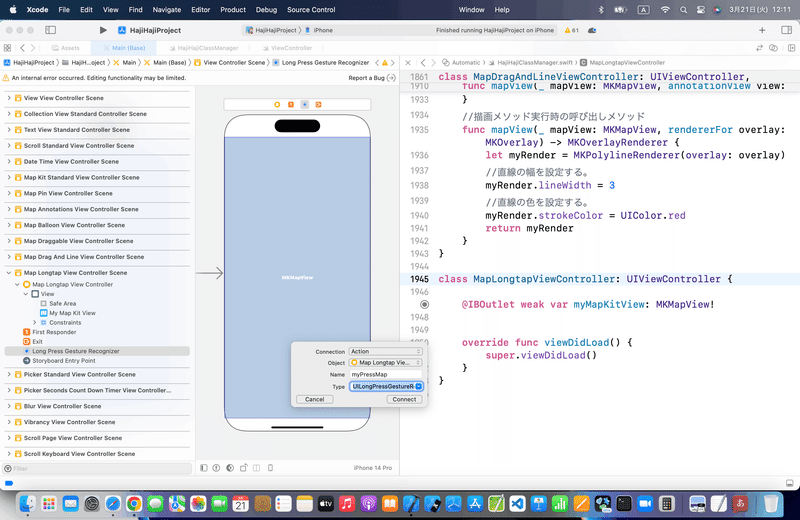Click the Name field myPressMap
This screenshot has height=520, width=800.
[x=386, y=374]
